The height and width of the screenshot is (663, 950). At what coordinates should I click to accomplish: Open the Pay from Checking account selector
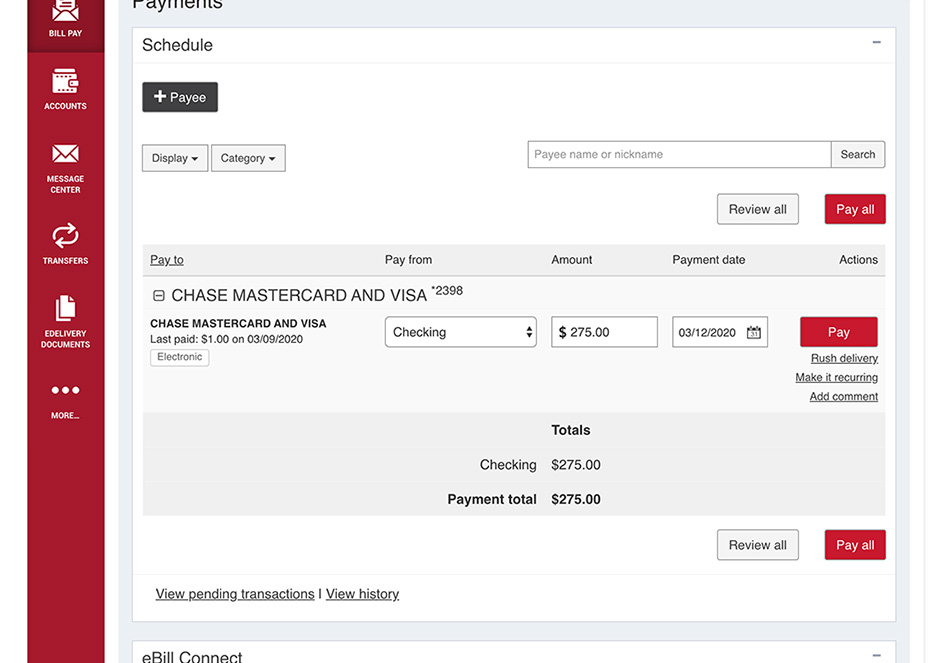pos(460,332)
